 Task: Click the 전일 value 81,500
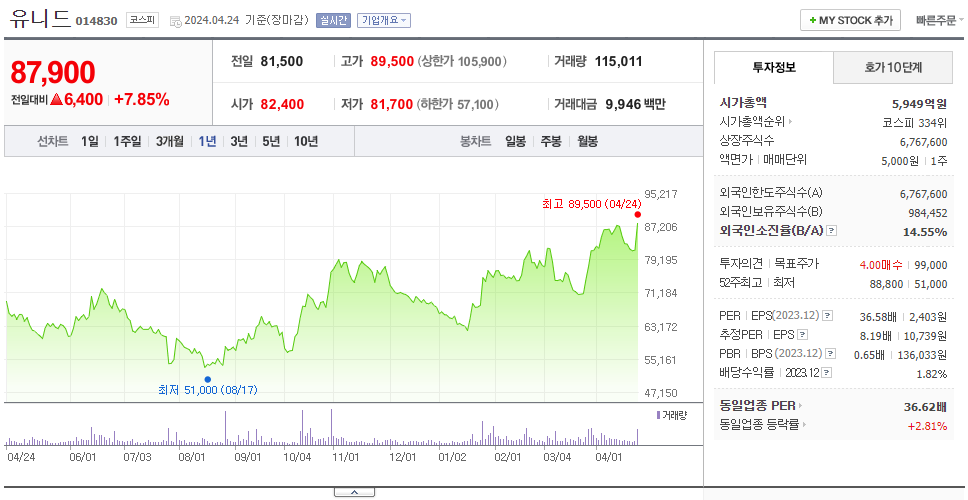282,61
